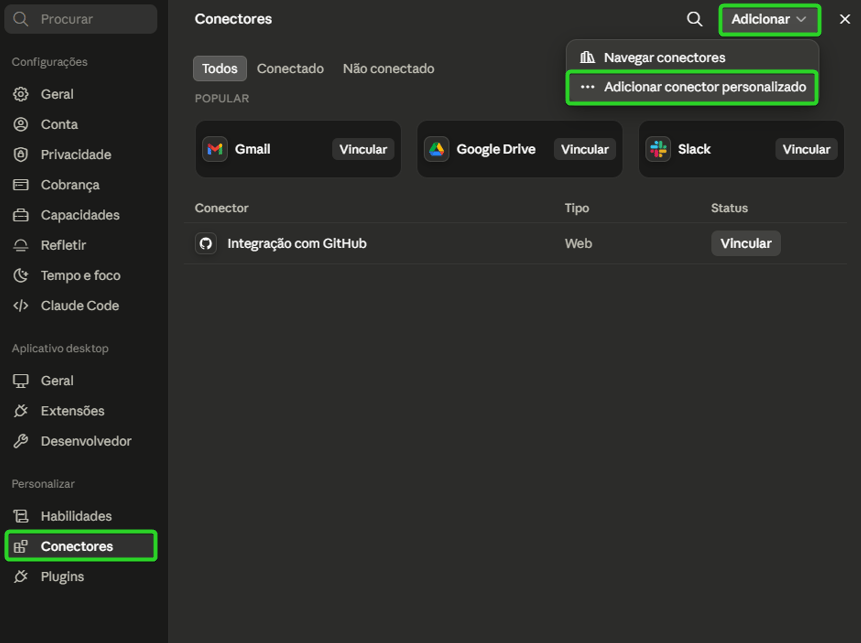Open Extensões settings
The image size is (861, 643).
point(81,411)
